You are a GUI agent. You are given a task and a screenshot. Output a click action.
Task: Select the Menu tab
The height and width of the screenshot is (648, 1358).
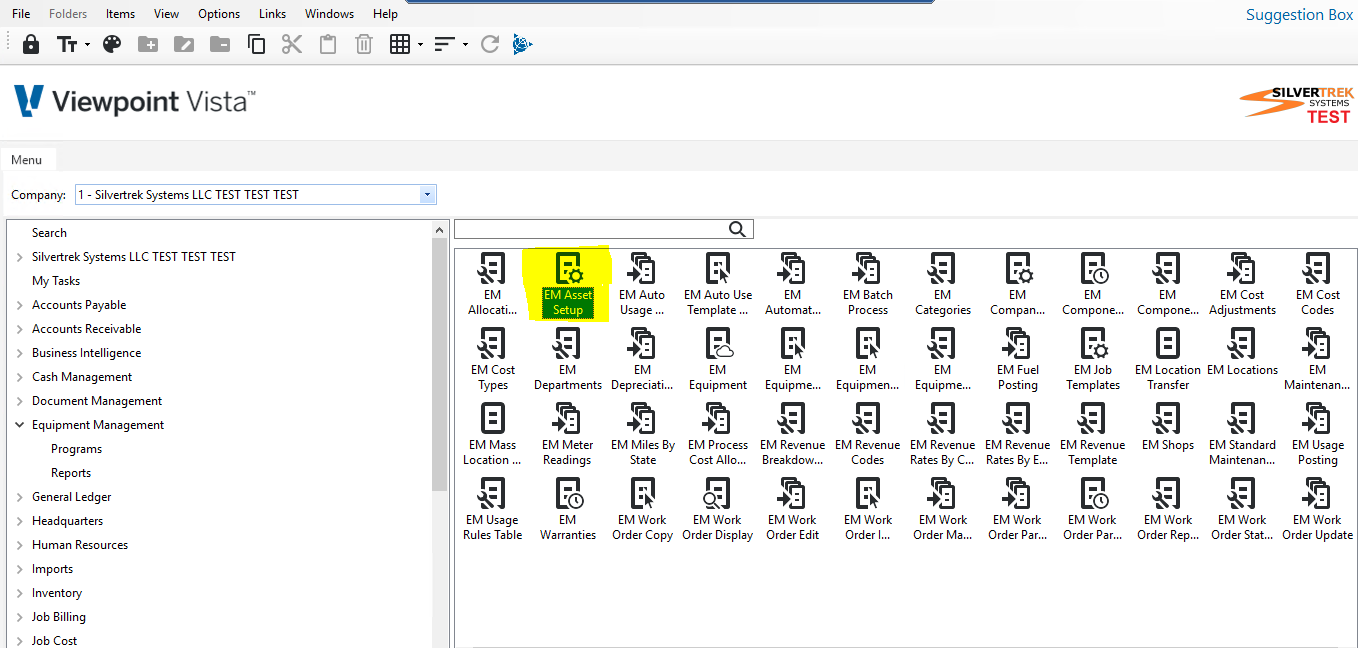[27, 160]
